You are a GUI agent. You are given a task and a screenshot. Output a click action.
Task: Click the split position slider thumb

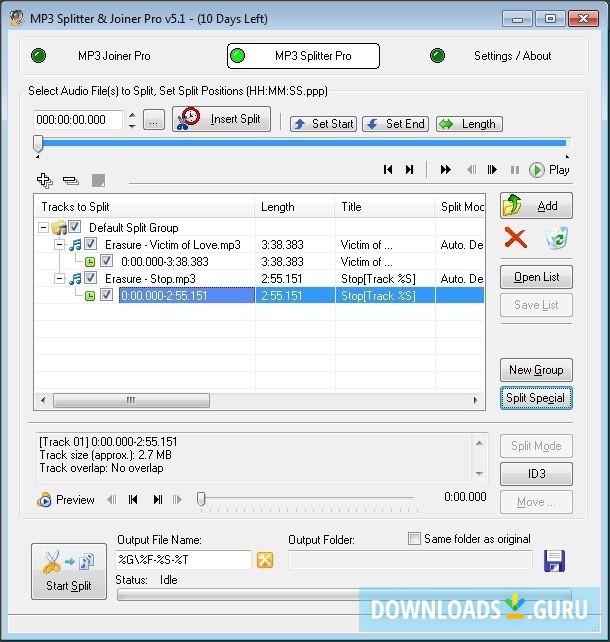click(38, 144)
